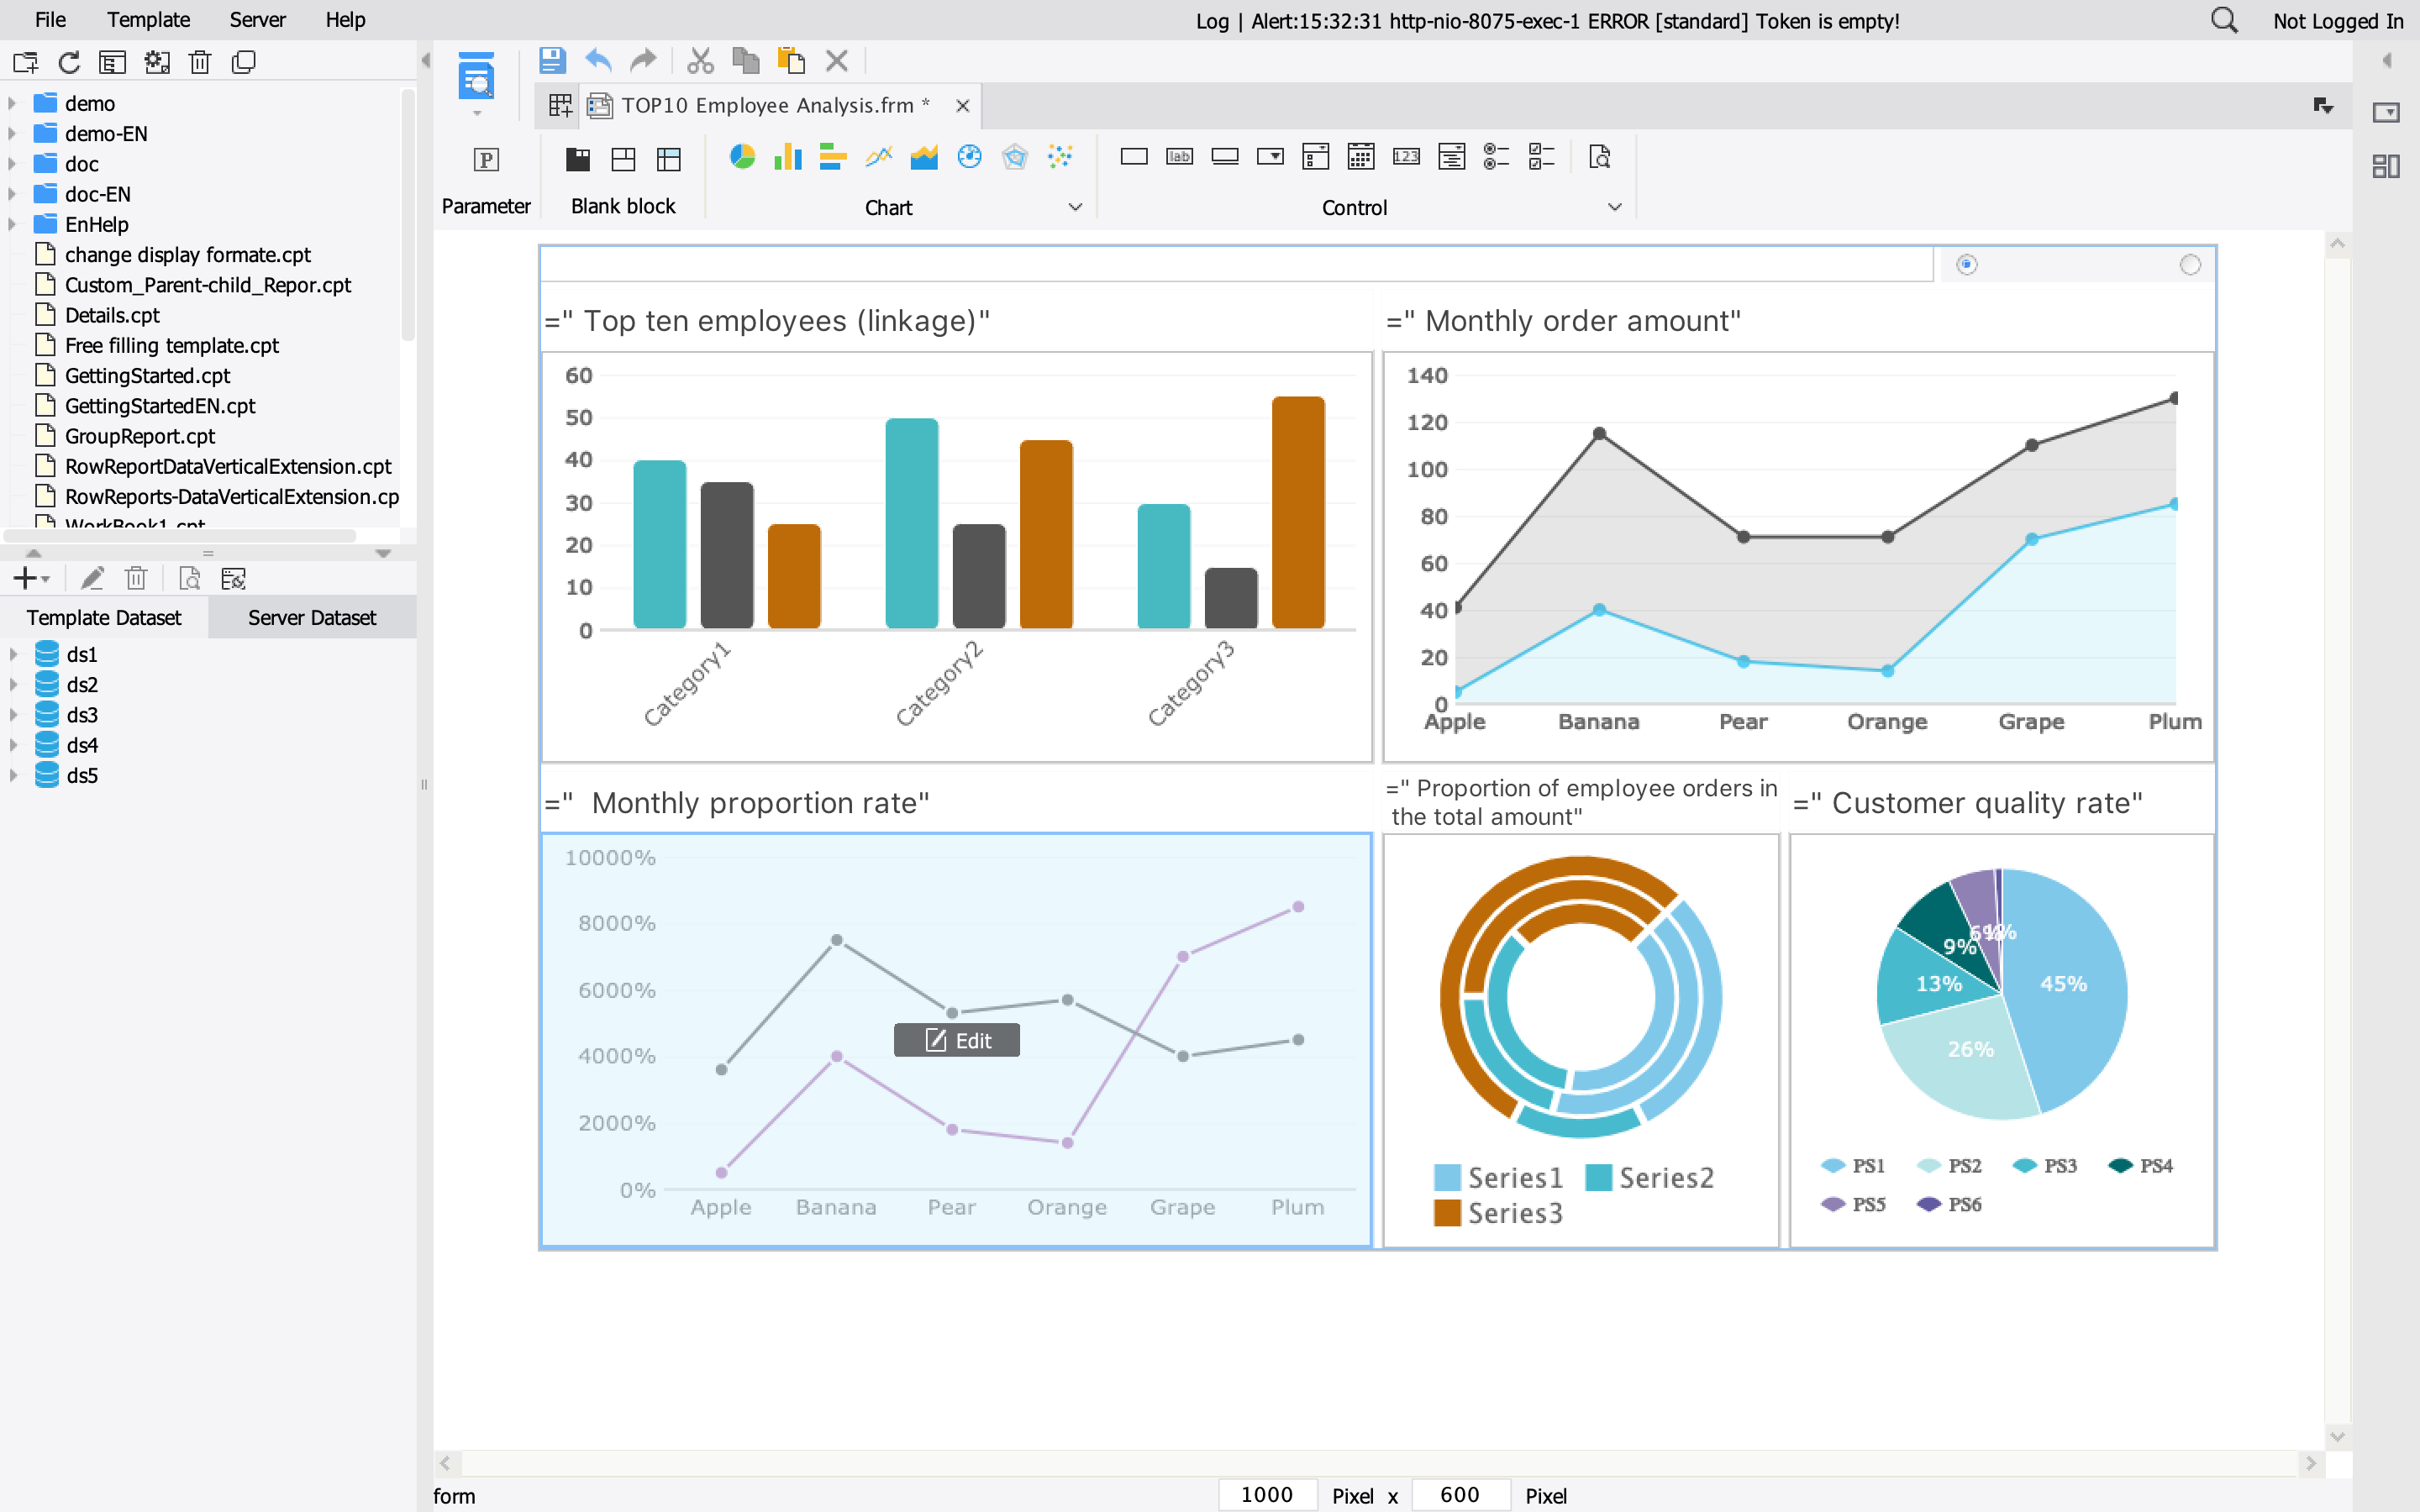Click the scatter chart icon
This screenshot has width=2420, height=1512.
[x=1060, y=157]
